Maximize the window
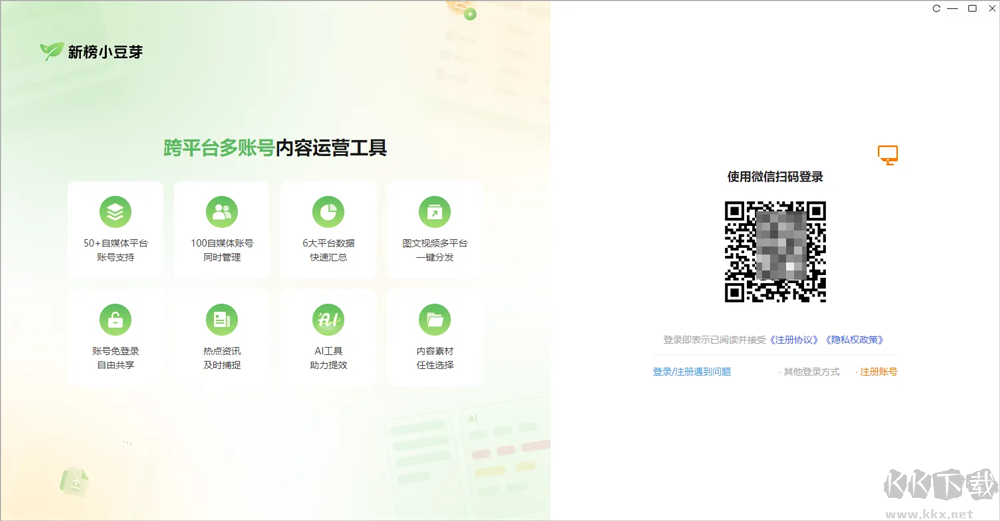1000x521 pixels. tap(973, 8)
